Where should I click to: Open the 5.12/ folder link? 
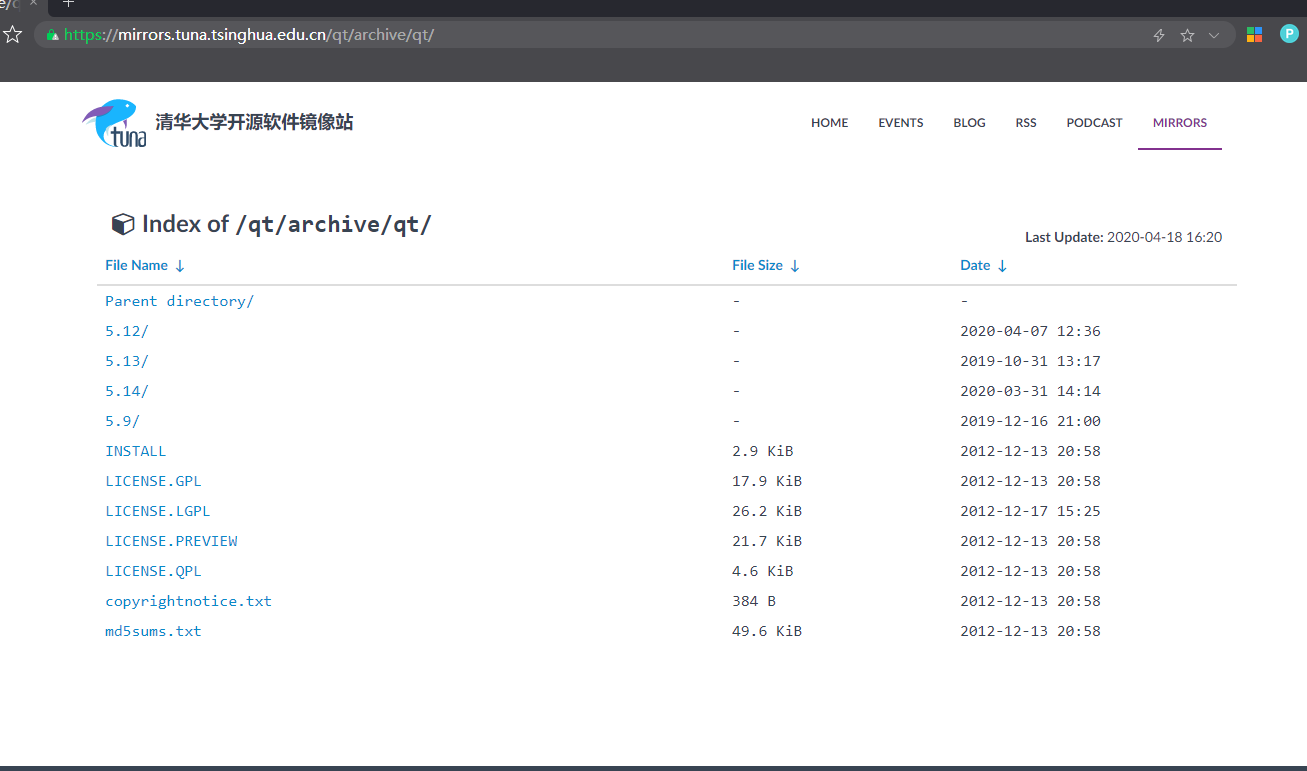click(x=127, y=331)
